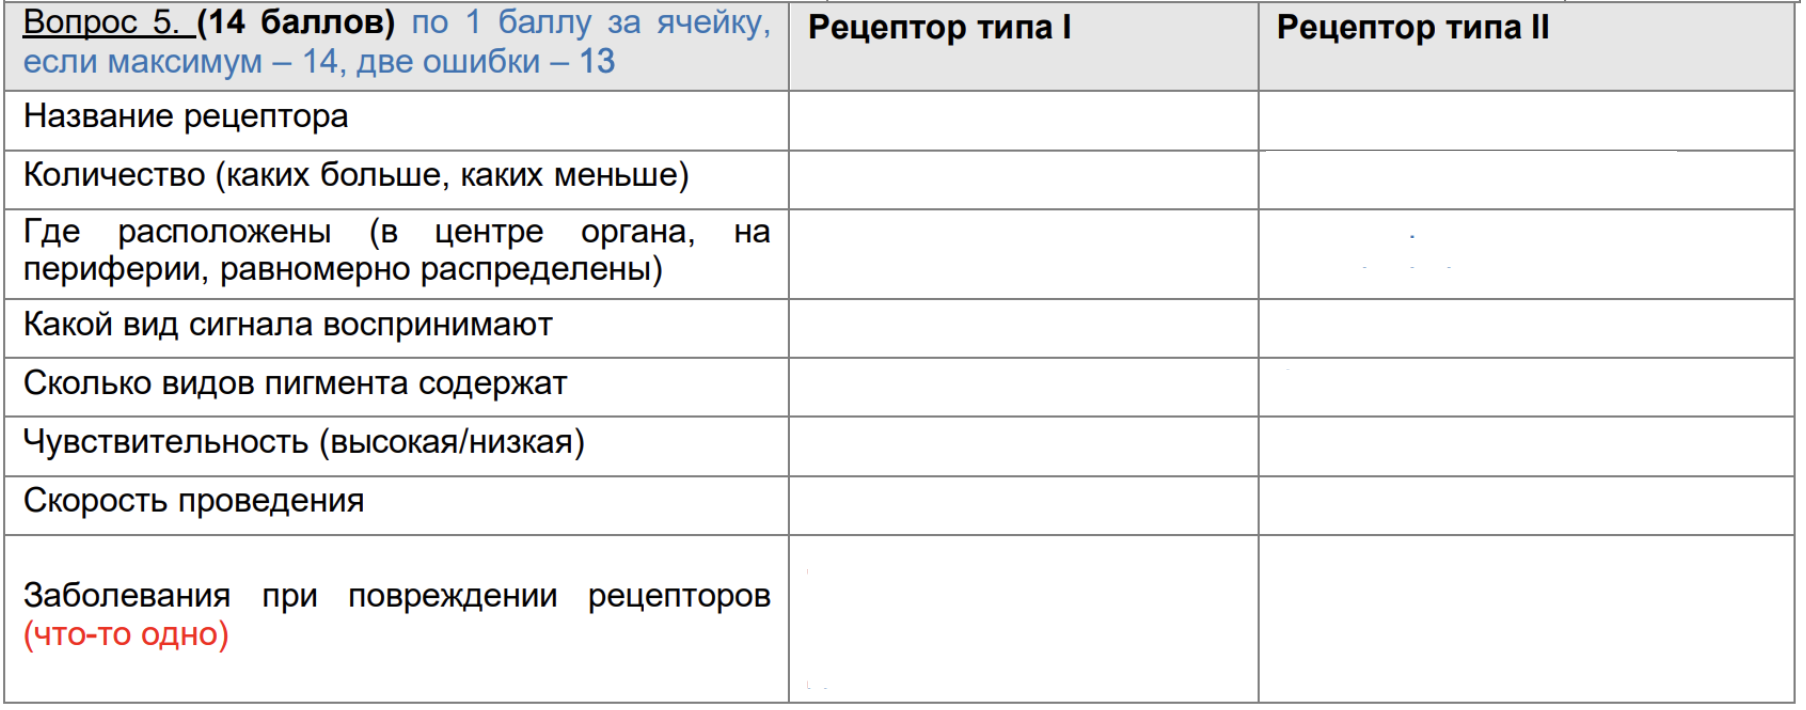This screenshot has width=1806, height=710.
Task: Select the 'Какой вид сигнала' cell for type II
Action: click(x=1526, y=328)
